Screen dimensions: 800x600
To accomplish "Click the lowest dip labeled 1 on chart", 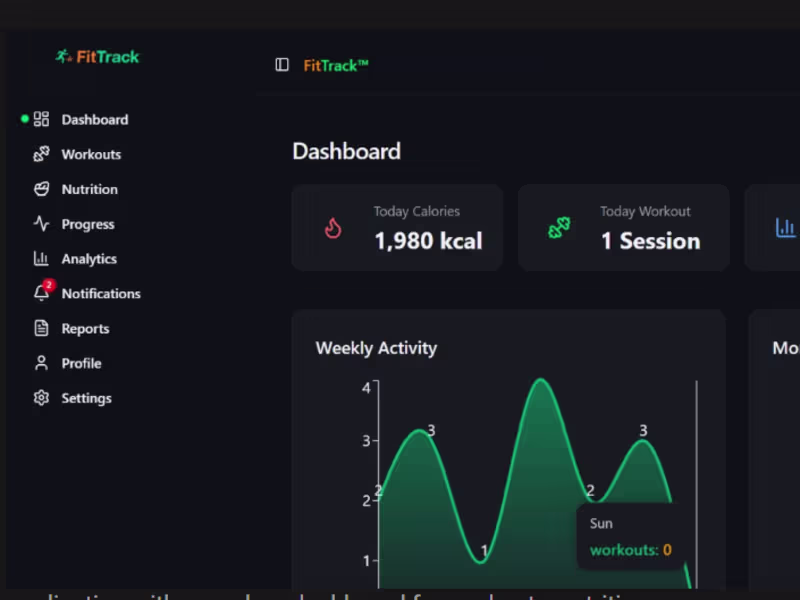I will click(x=481, y=561).
